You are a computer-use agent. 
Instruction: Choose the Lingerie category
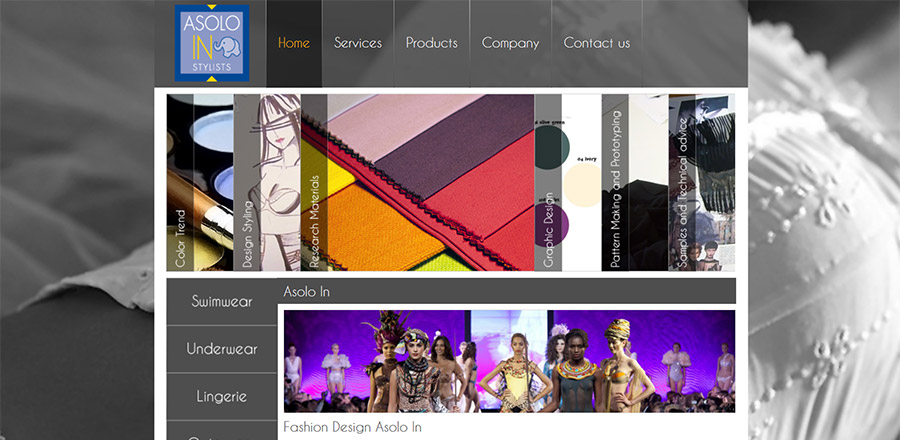tap(221, 396)
